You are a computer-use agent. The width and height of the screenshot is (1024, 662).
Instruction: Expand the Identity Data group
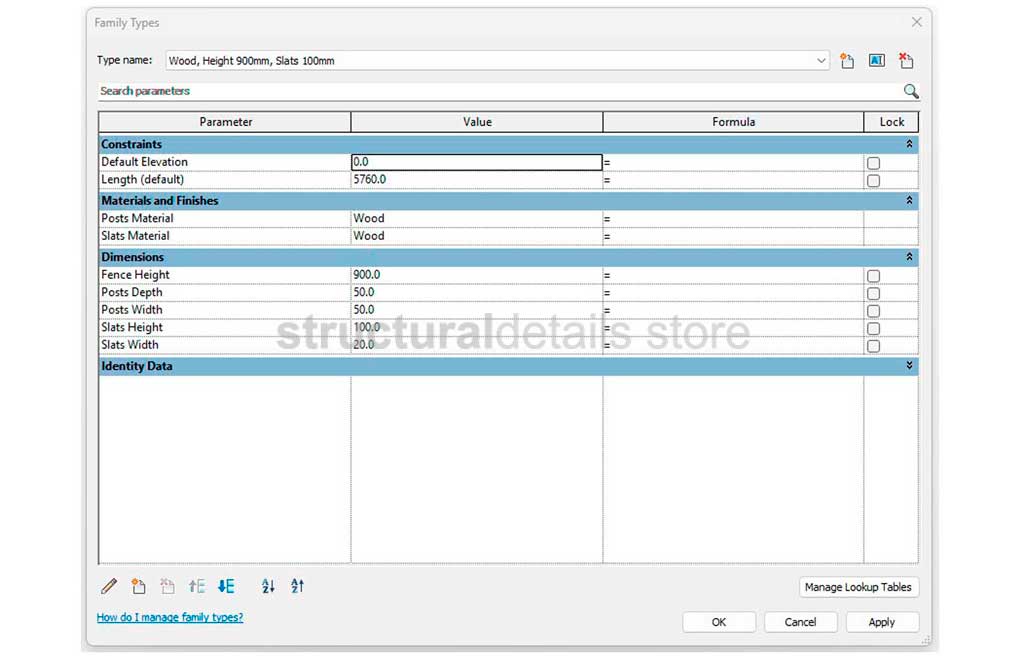coord(909,367)
